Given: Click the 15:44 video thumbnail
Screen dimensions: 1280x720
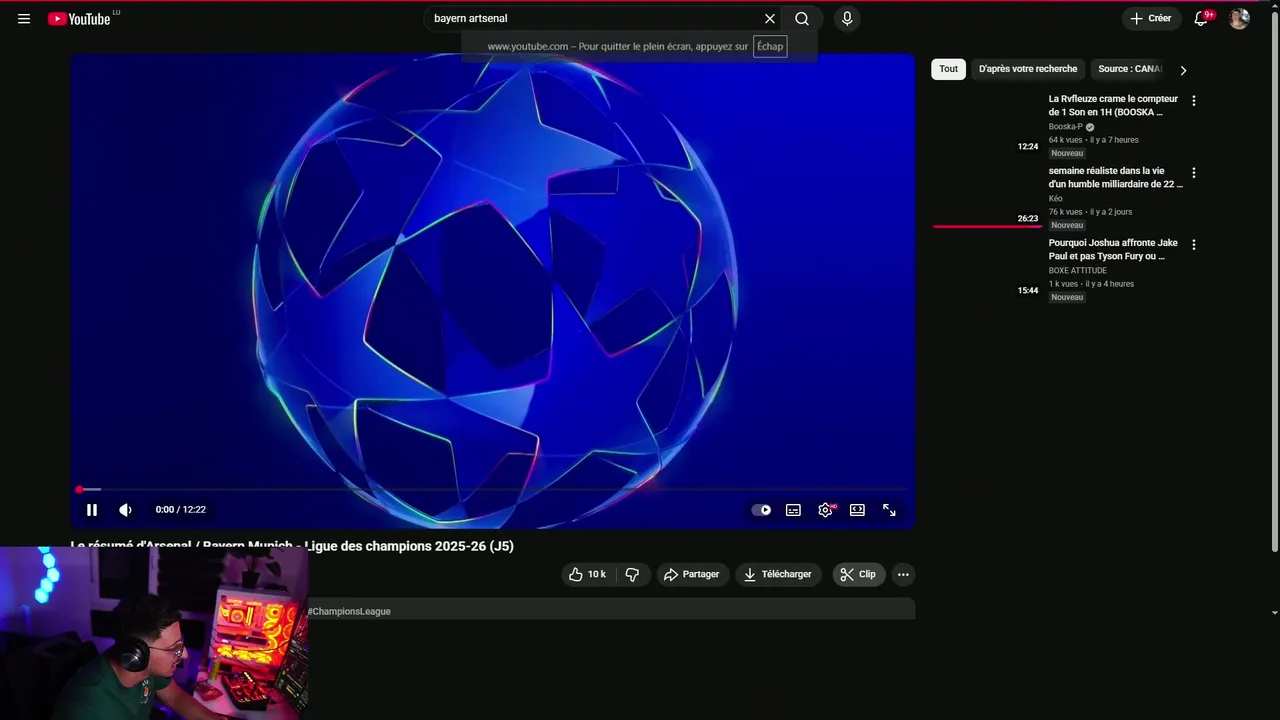Looking at the screenshot, I should [988, 269].
